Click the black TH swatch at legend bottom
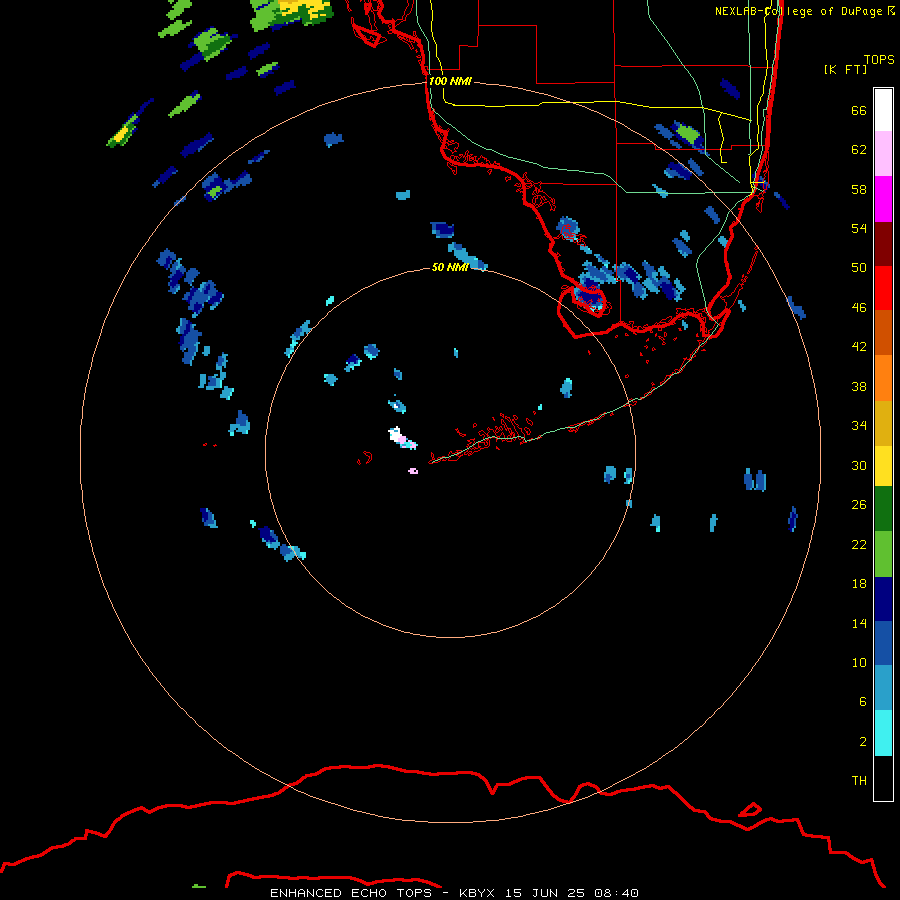 [x=883, y=778]
